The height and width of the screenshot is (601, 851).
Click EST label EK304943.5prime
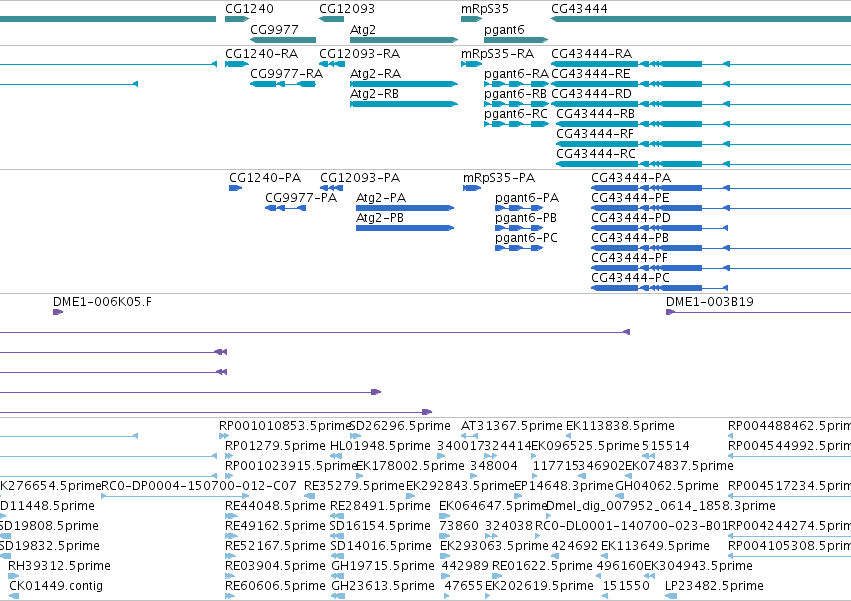pyautogui.click(x=698, y=566)
